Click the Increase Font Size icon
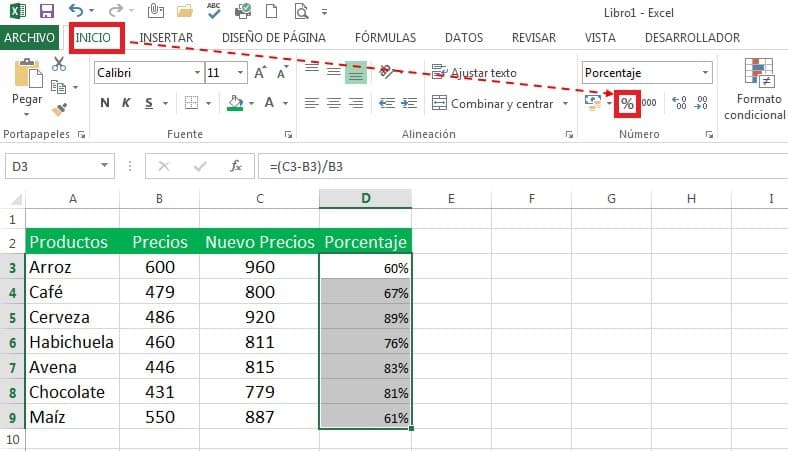This screenshot has height=451, width=788. tap(260, 73)
